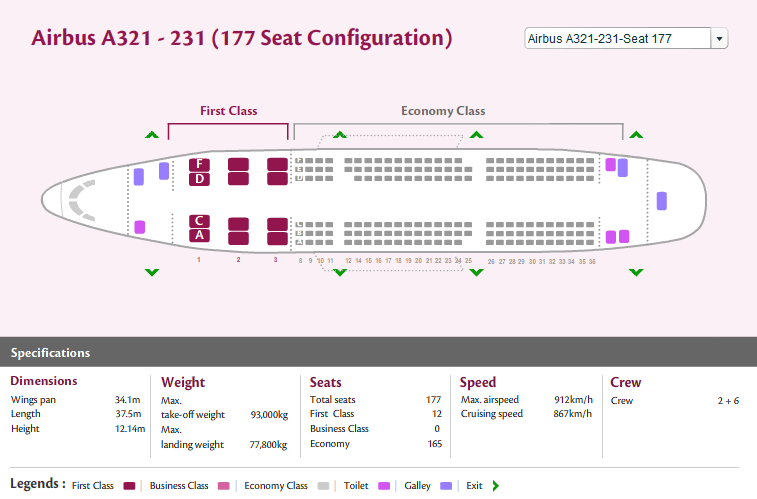This screenshot has height=499, width=757.
Task: Open the aircraft configuration dropdown arrow
Action: coord(719,39)
